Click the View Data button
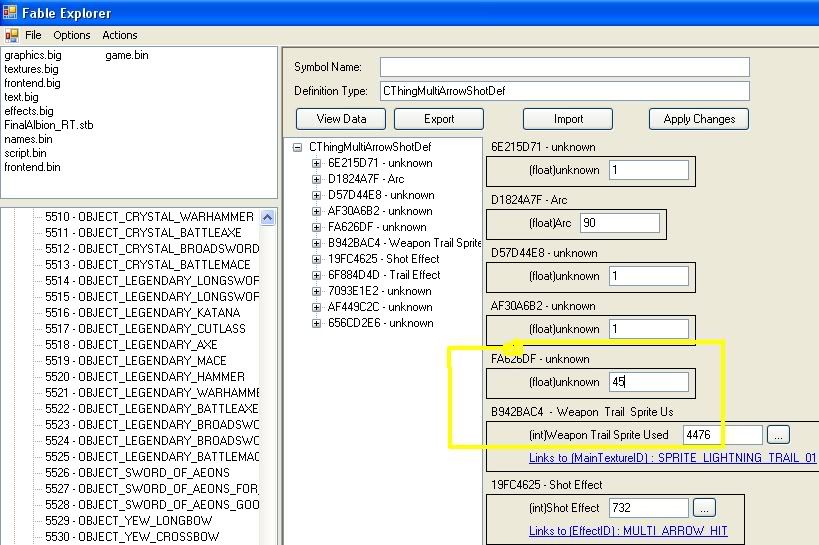Screen dimensions: 819x545 point(341,119)
